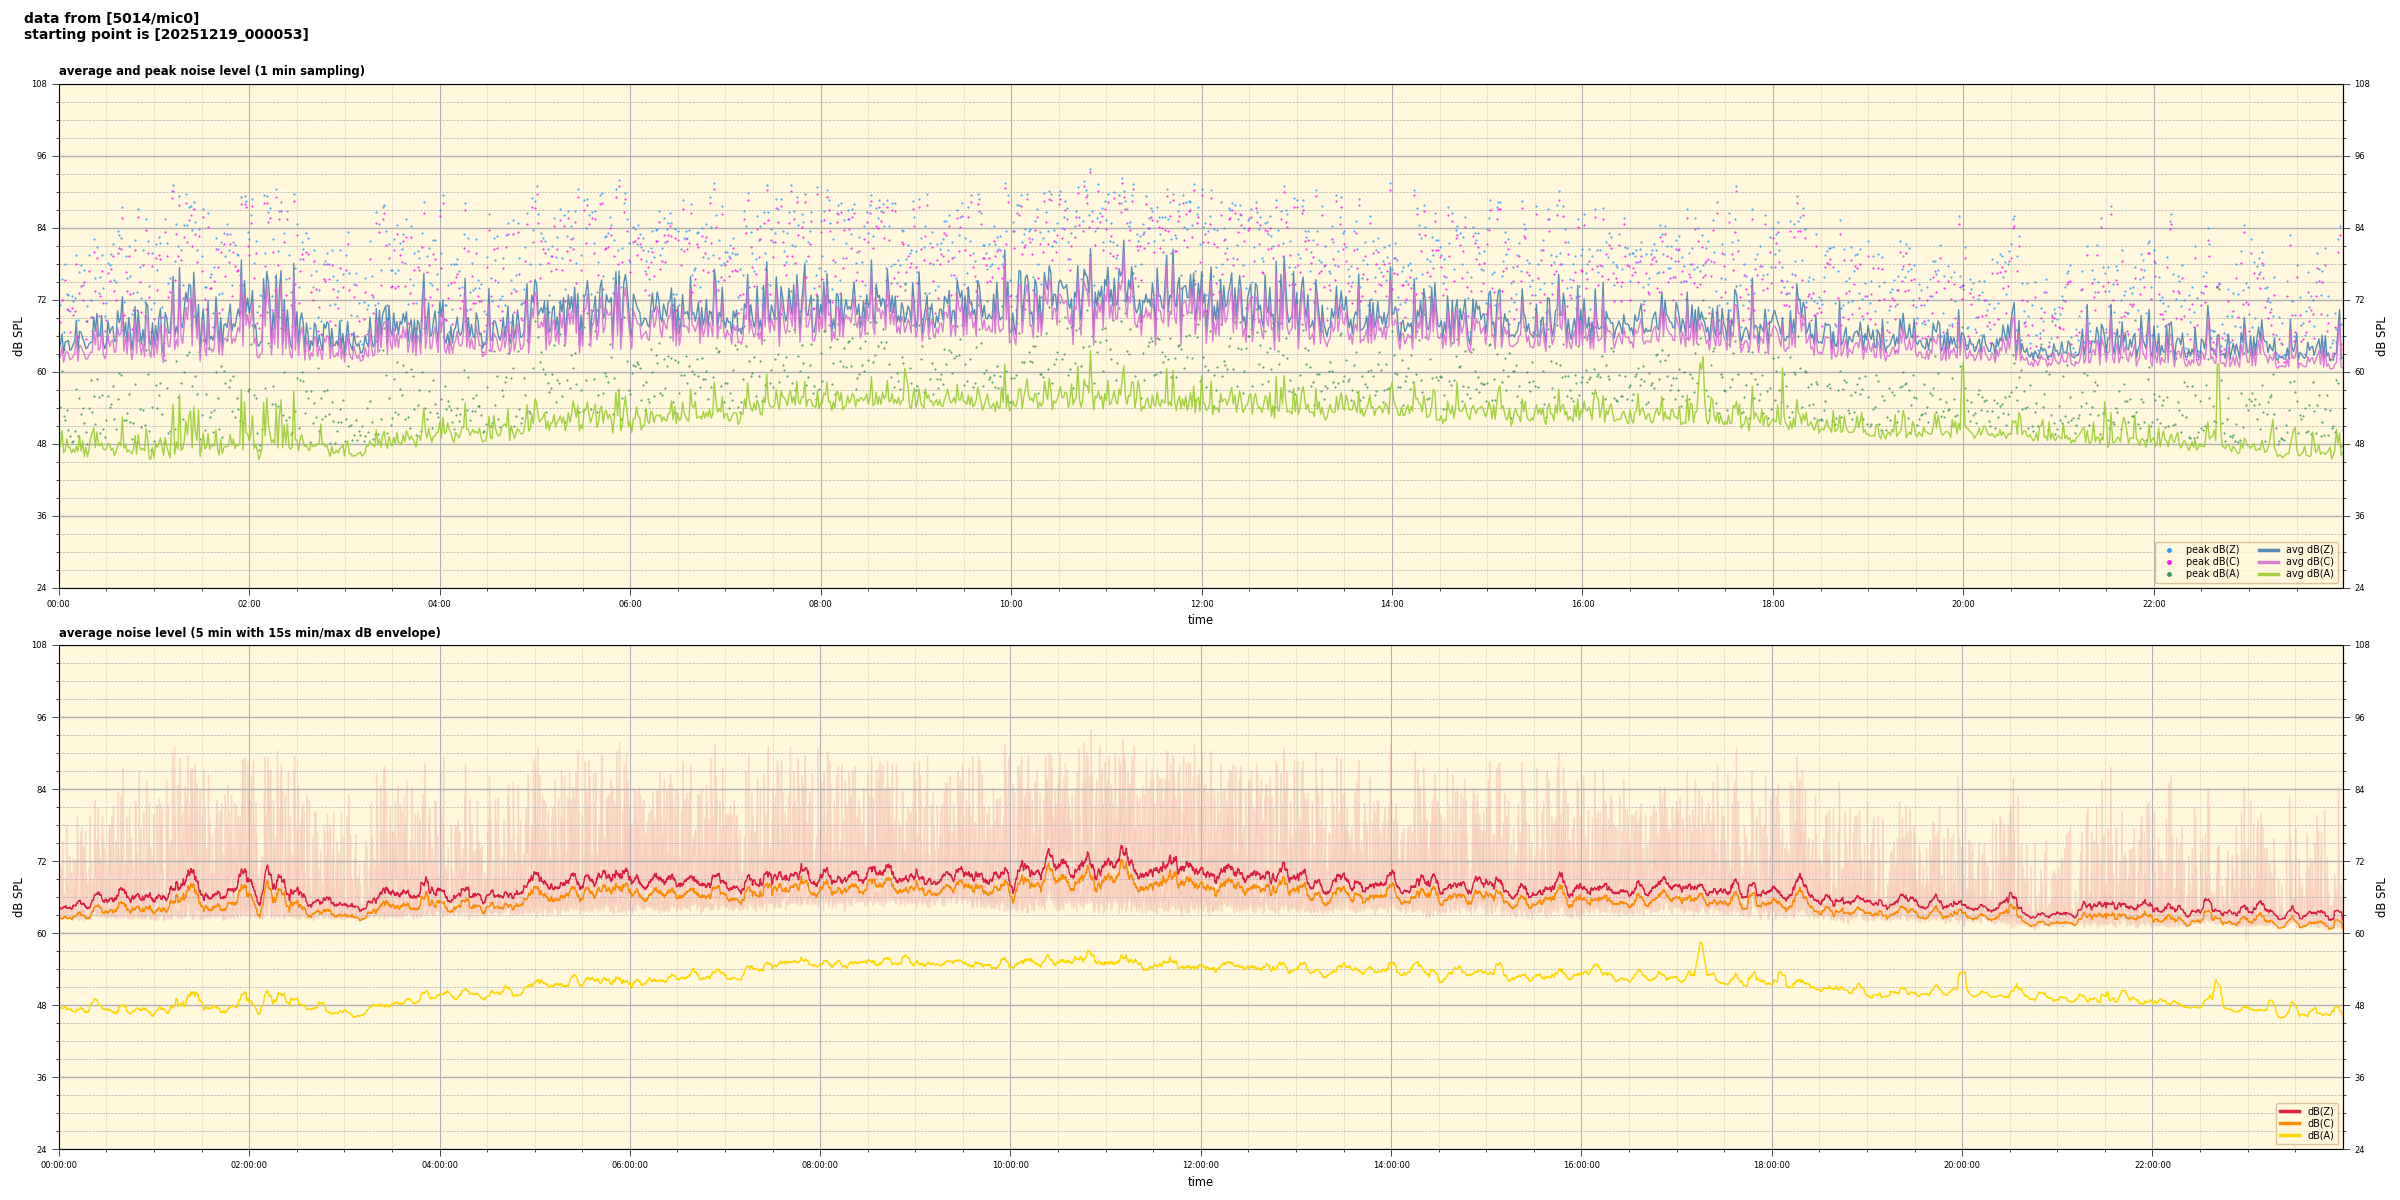This screenshot has width=2400, height=1200.
Task: Click the 12:00 tick label on top chart
Action: 1201,604
